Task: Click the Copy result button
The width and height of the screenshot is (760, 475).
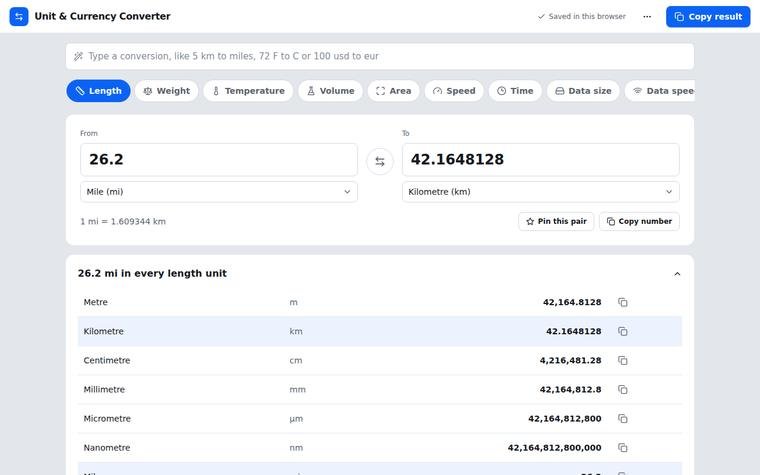Action: (x=708, y=16)
